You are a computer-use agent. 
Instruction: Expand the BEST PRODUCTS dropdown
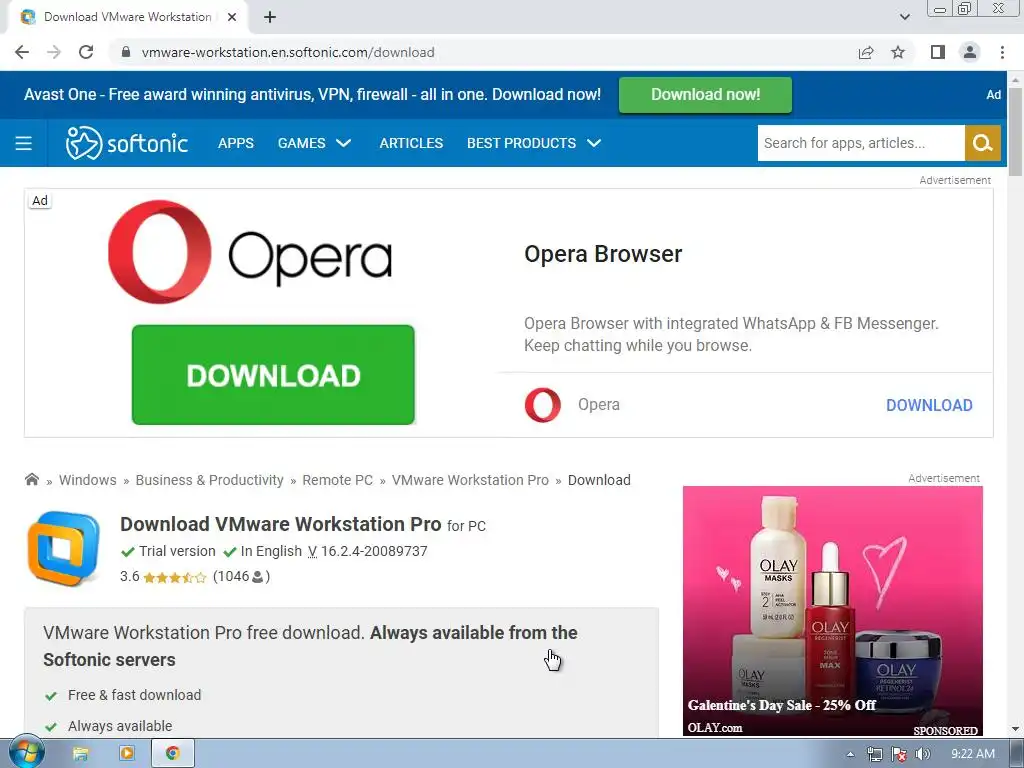tap(534, 143)
